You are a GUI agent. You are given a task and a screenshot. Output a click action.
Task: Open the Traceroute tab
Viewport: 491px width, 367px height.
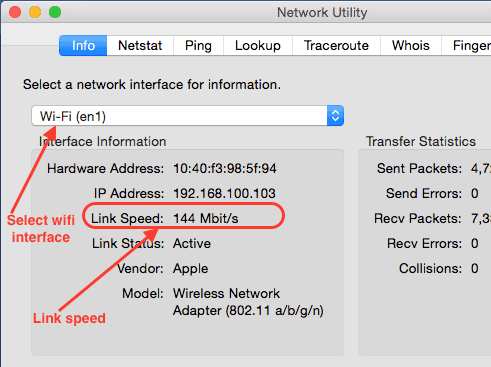pyautogui.click(x=336, y=45)
